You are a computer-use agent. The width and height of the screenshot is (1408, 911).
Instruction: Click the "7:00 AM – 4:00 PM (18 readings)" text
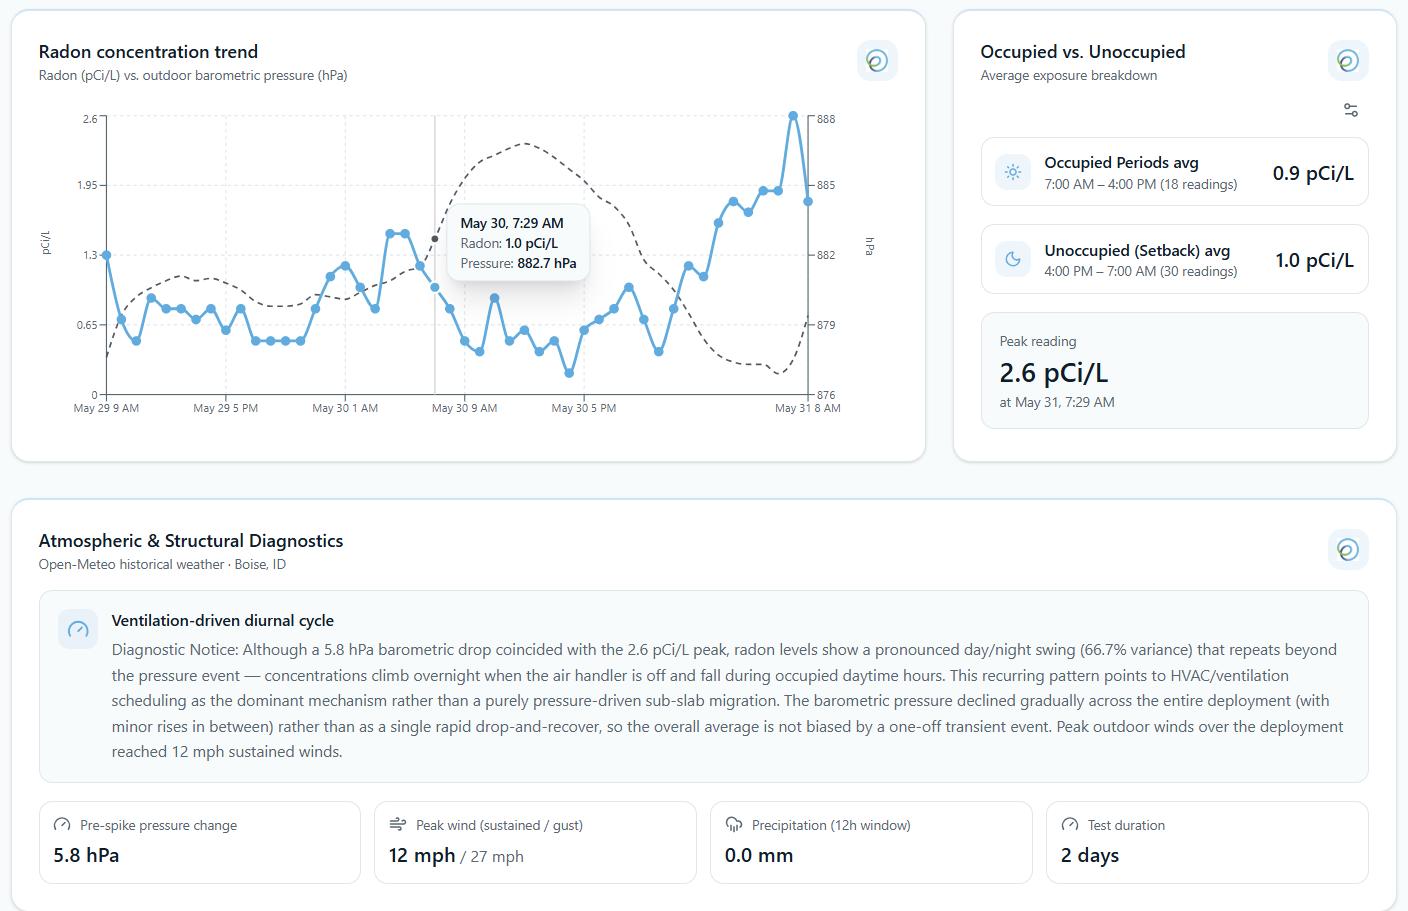coord(1141,184)
